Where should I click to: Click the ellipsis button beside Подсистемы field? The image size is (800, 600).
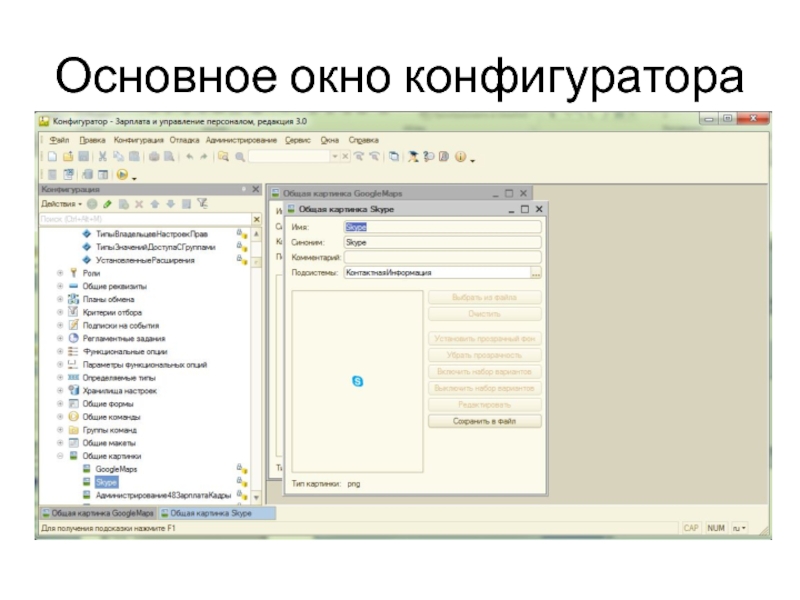click(536, 272)
